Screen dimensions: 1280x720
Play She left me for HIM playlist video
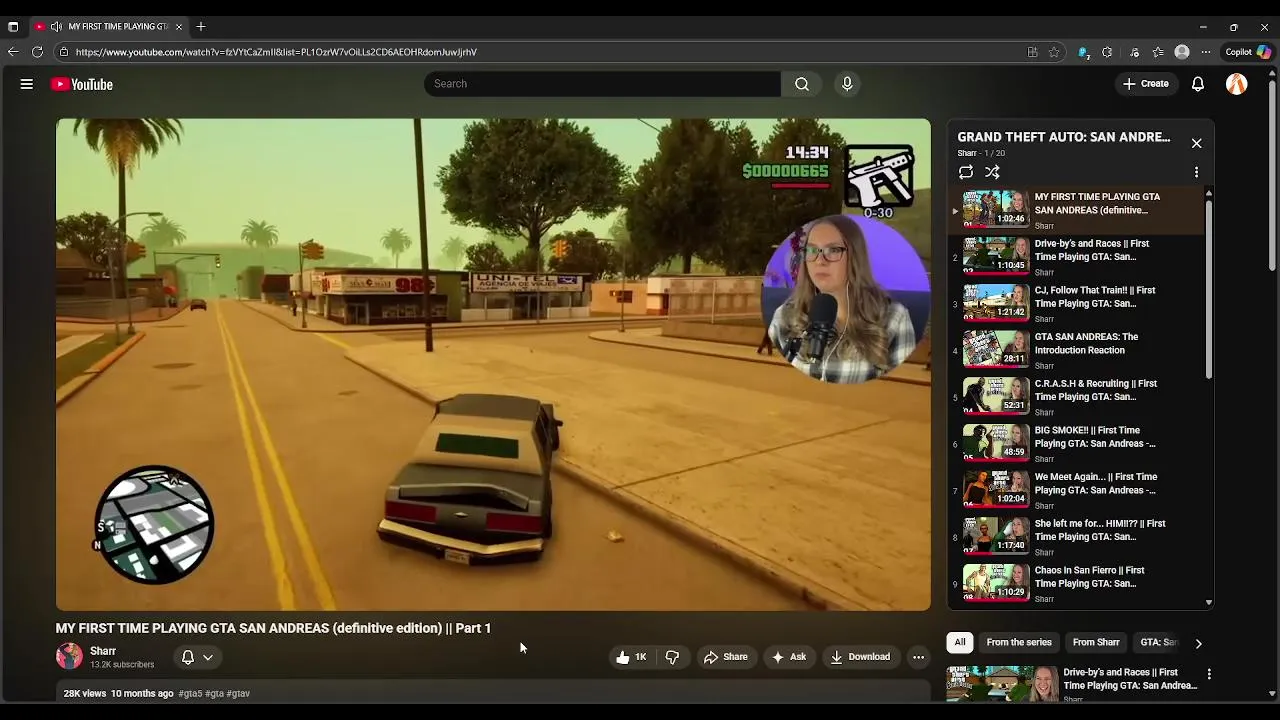coord(1078,537)
